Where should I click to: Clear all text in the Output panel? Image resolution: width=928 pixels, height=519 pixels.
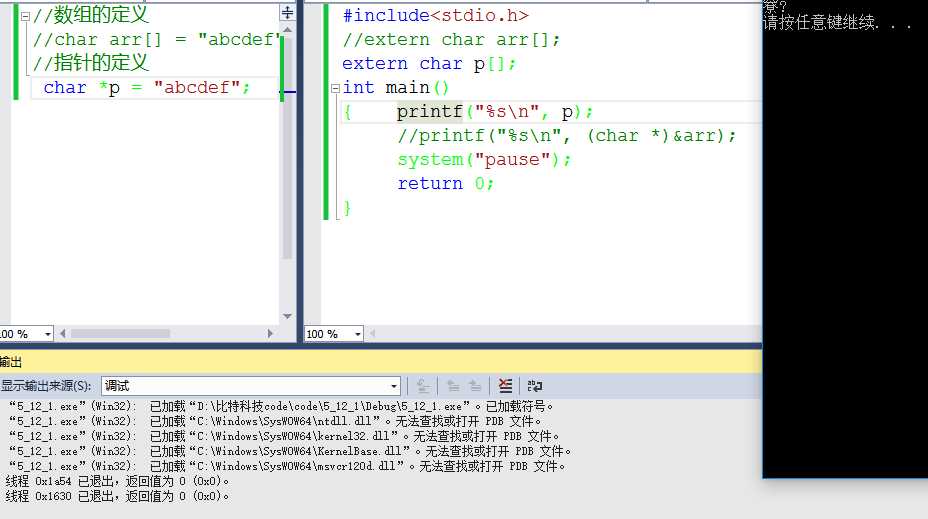505,386
